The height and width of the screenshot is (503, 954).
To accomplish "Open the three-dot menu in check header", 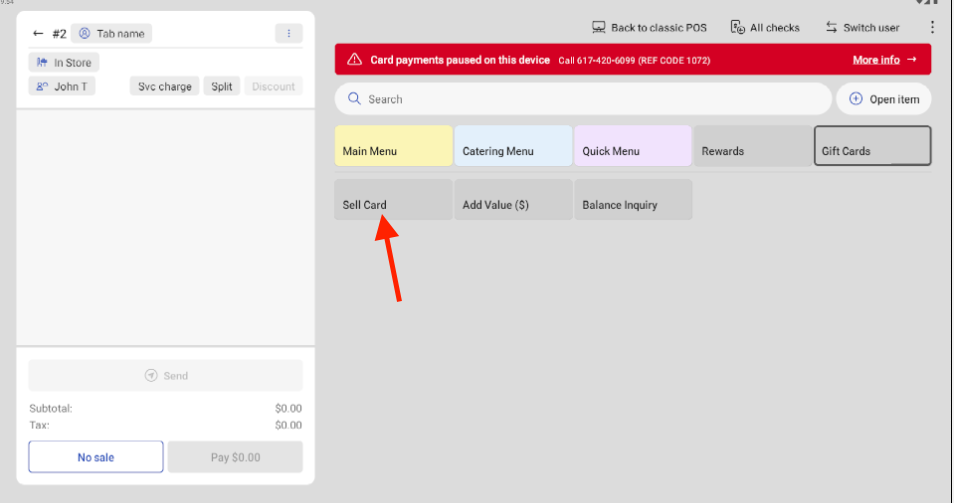I will tap(288, 34).
